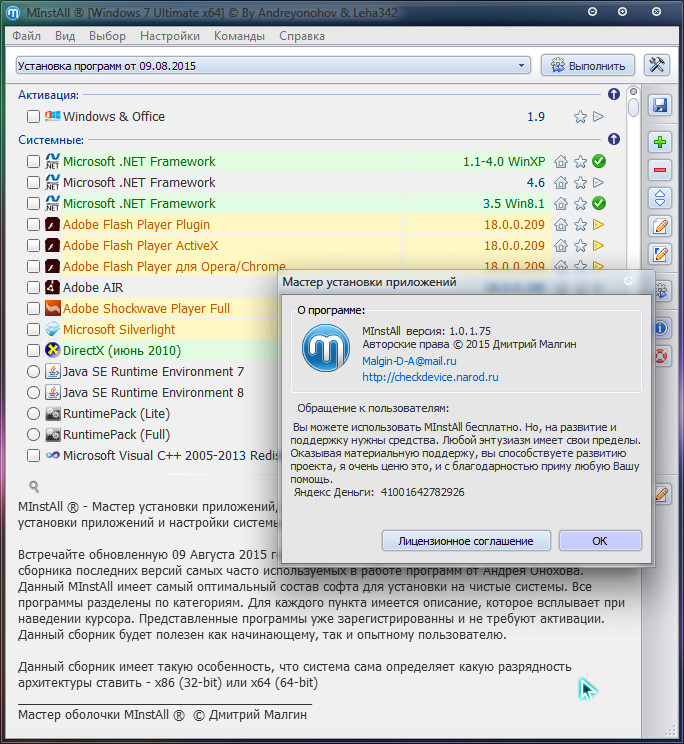Check the Microsoft Silverlight checkbox
The width and height of the screenshot is (684, 744).
point(33,329)
